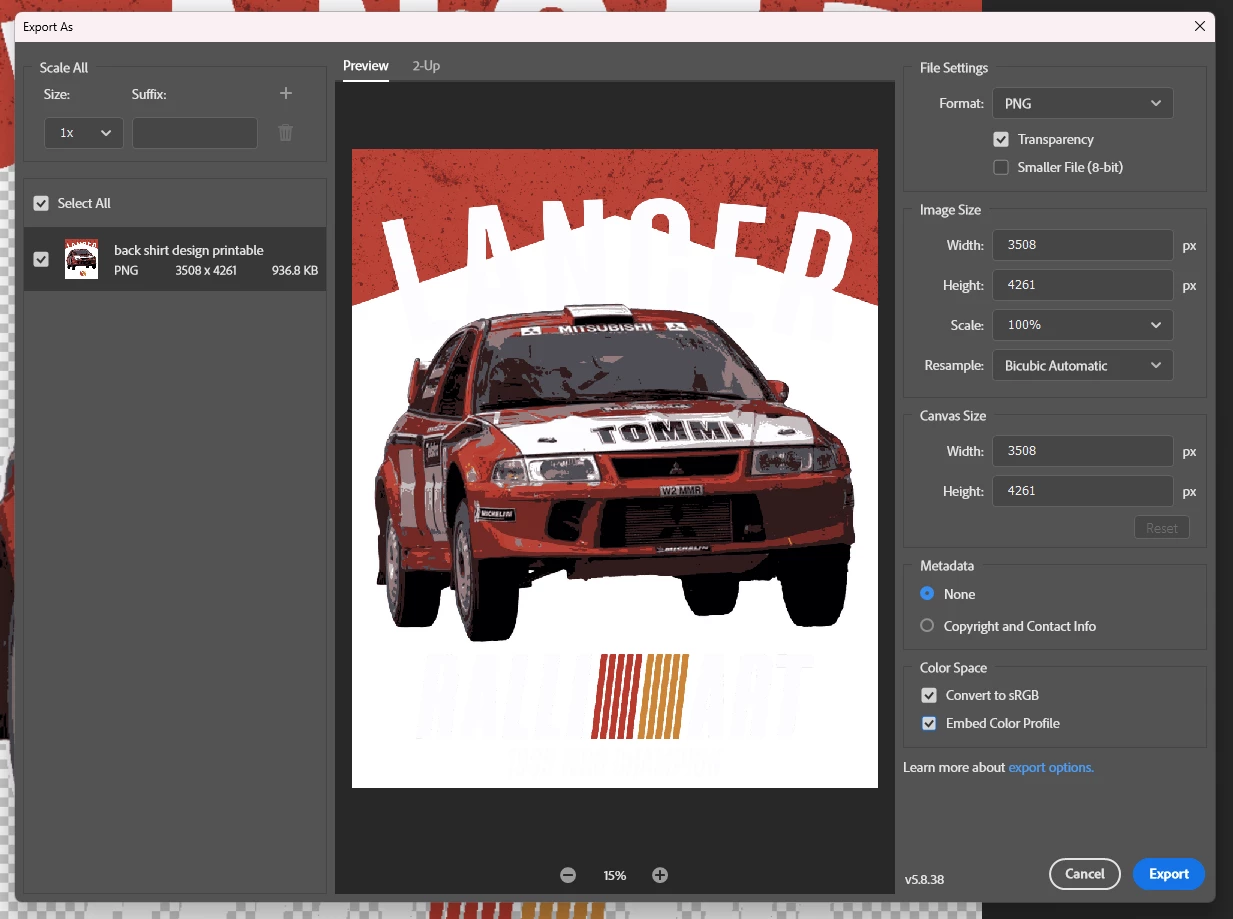Click the 3508 x 4261 dimensions text
Screen dimensions: 1233x919
[206, 271]
